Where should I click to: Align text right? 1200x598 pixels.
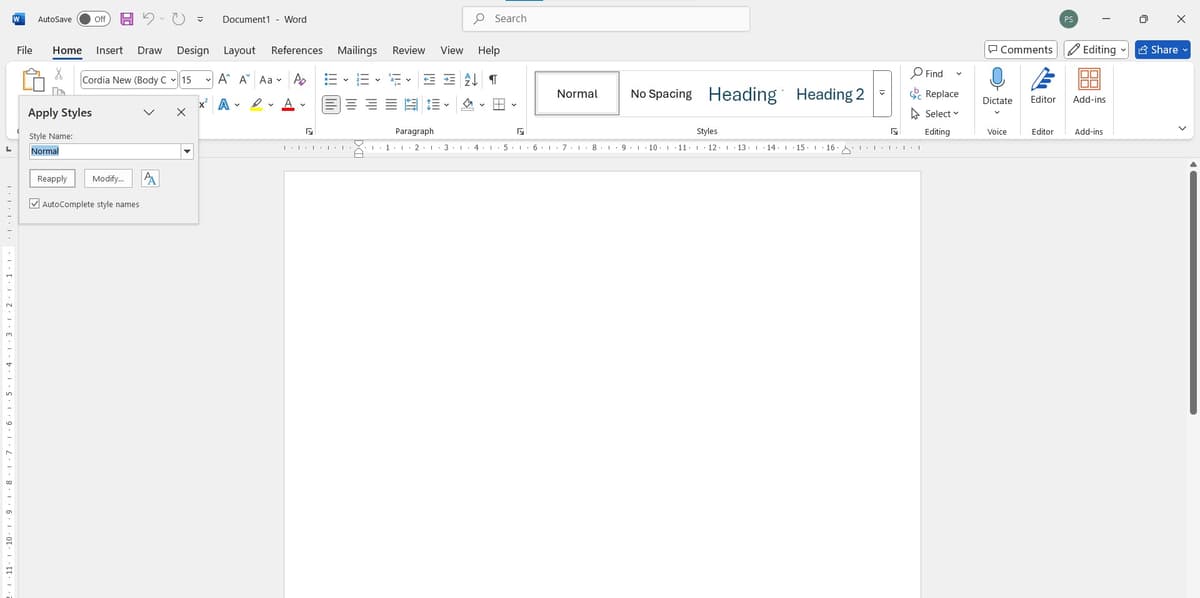[372, 104]
